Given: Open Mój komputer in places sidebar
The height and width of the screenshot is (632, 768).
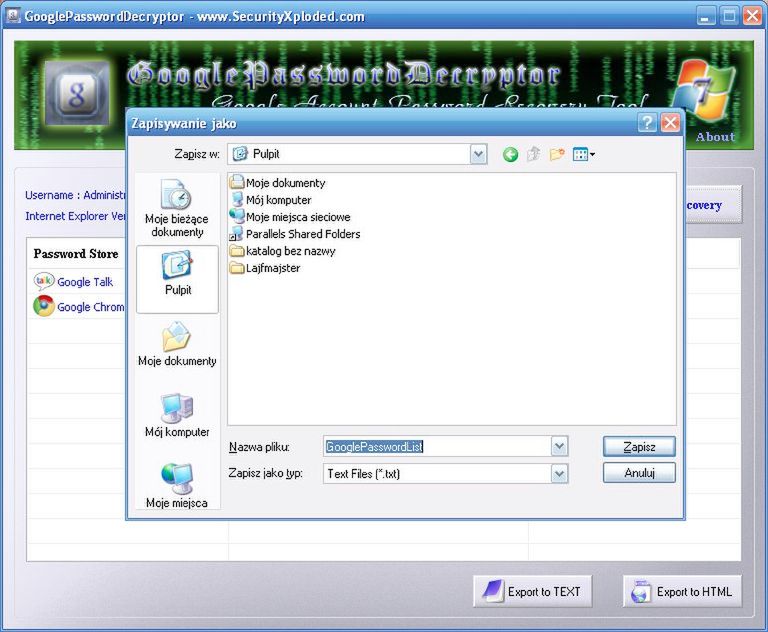Looking at the screenshot, I should click(x=177, y=415).
